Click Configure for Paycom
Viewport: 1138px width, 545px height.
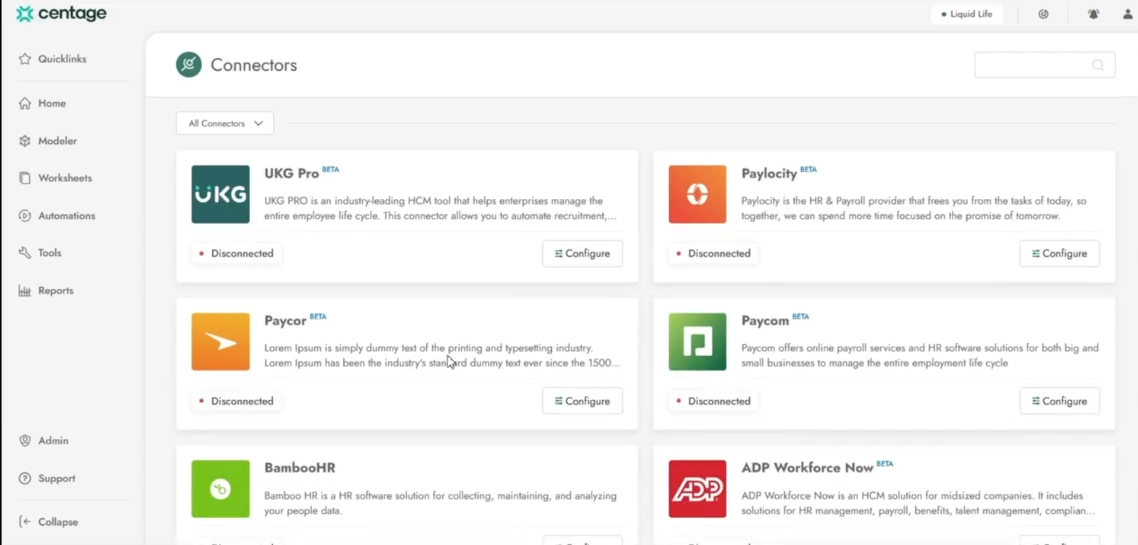click(1059, 401)
